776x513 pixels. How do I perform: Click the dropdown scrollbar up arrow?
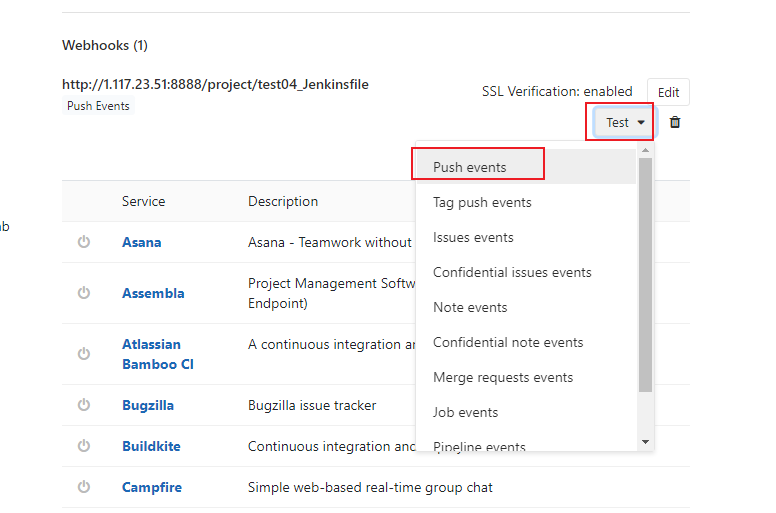click(x=645, y=150)
